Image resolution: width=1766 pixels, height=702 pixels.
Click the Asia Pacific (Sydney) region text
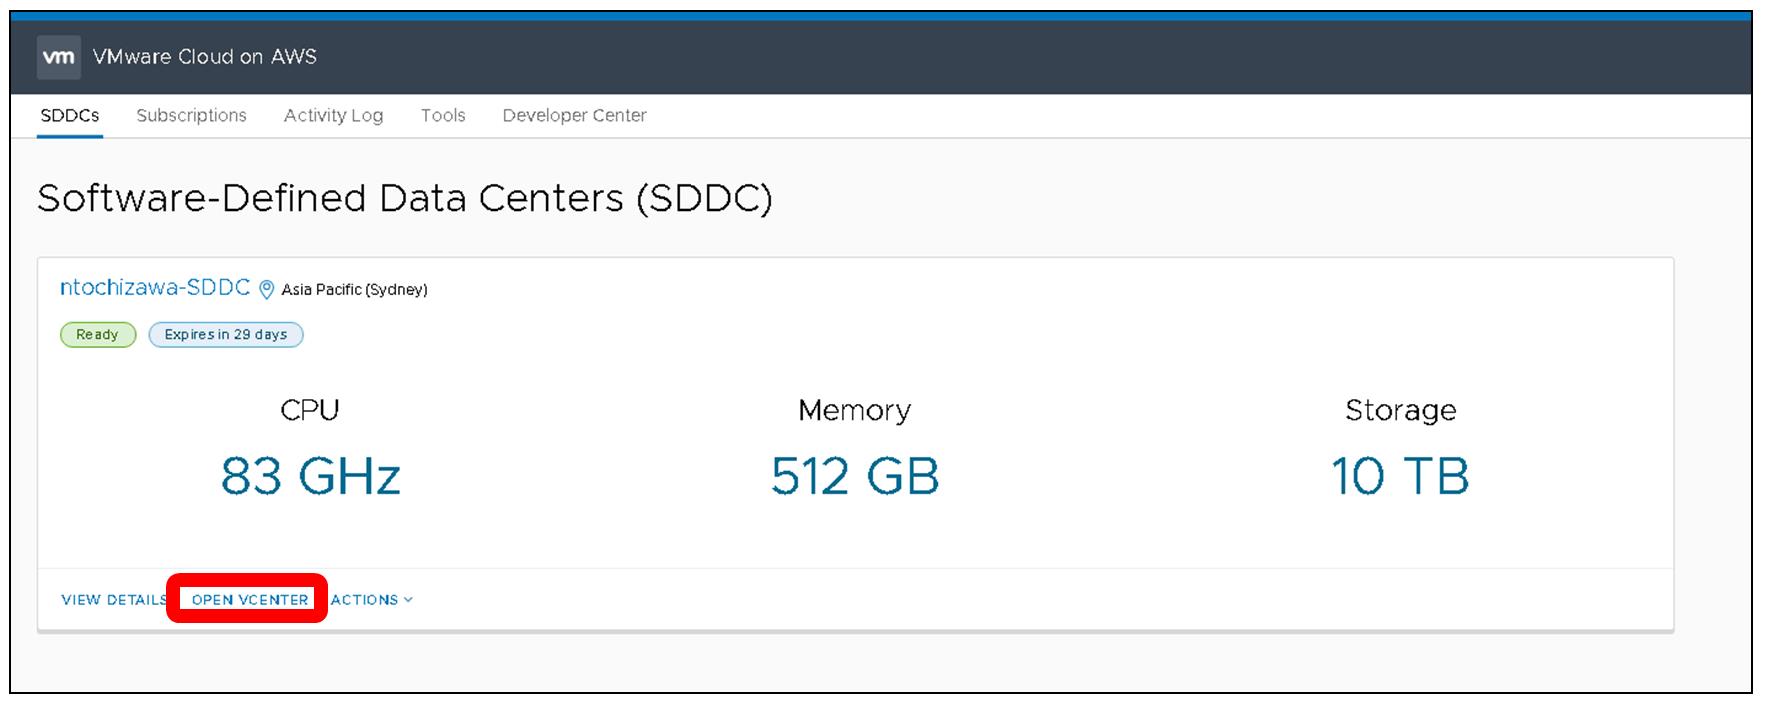pyautogui.click(x=354, y=290)
